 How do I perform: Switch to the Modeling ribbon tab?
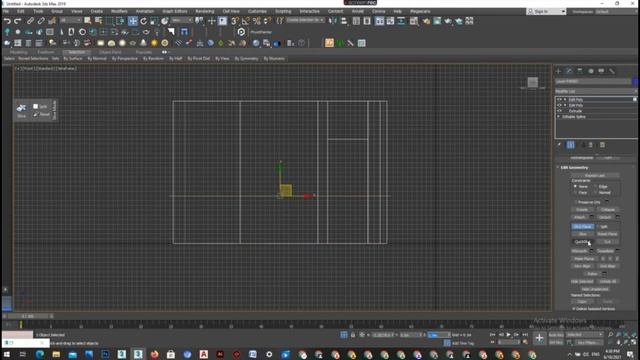pos(18,52)
